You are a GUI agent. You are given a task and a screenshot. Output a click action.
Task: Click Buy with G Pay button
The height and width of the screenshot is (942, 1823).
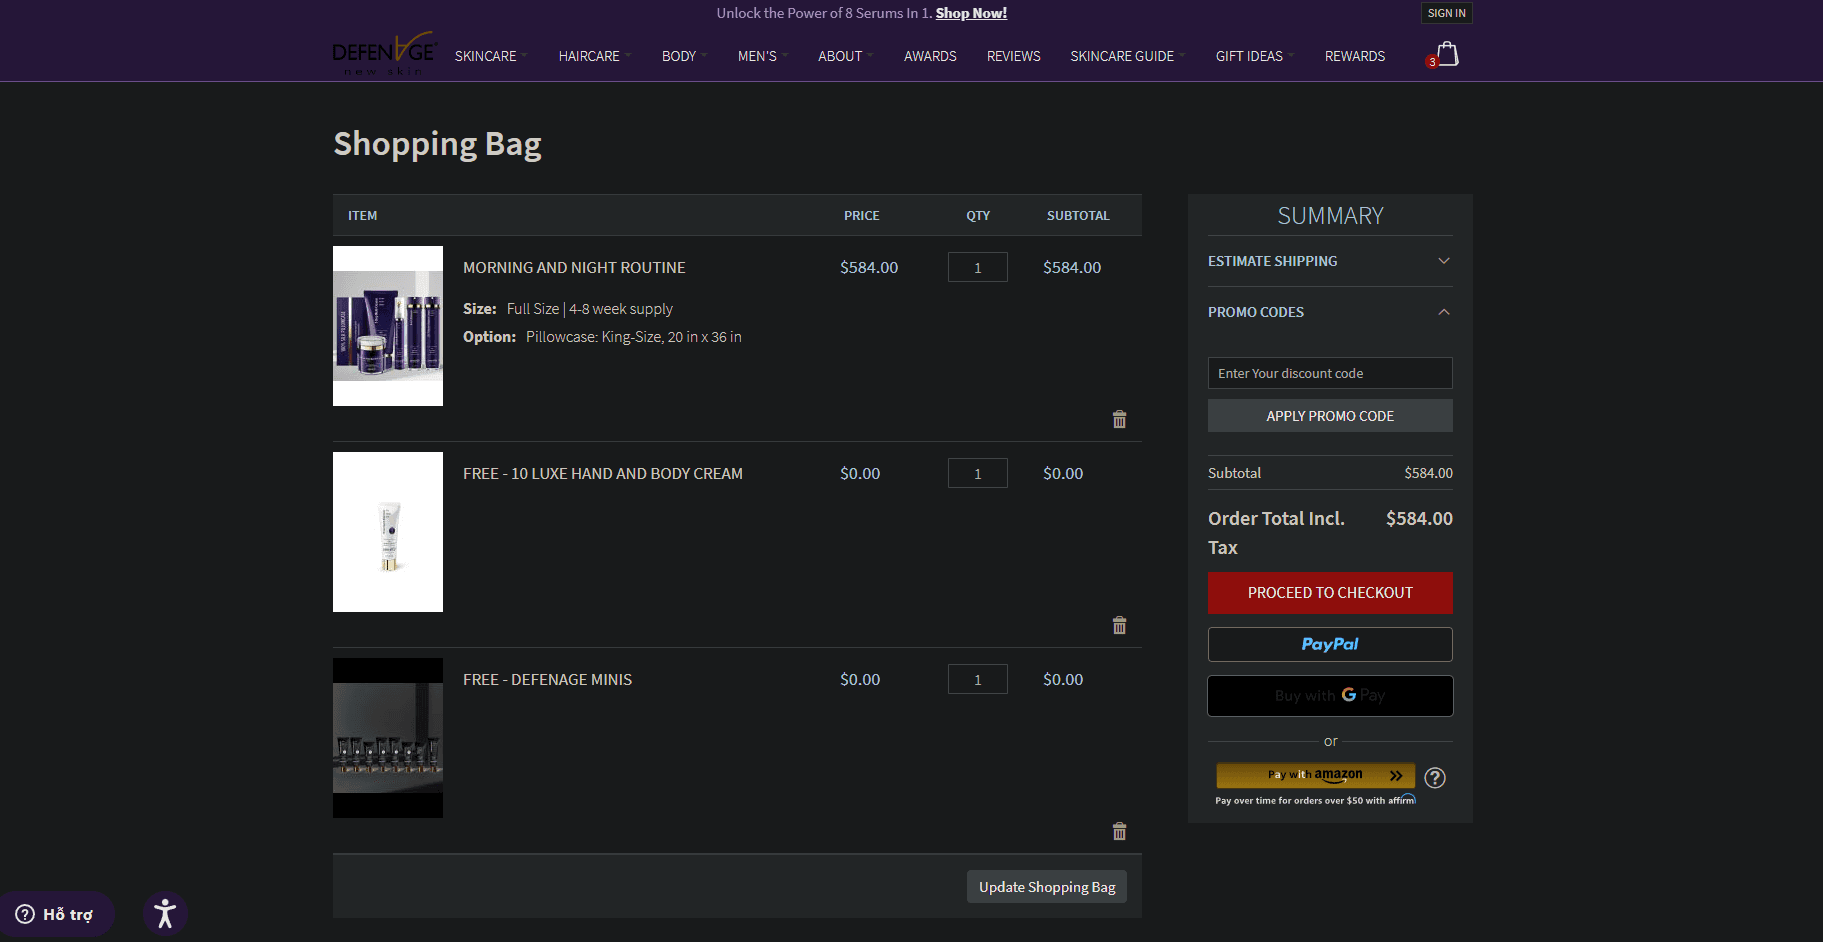tap(1330, 695)
